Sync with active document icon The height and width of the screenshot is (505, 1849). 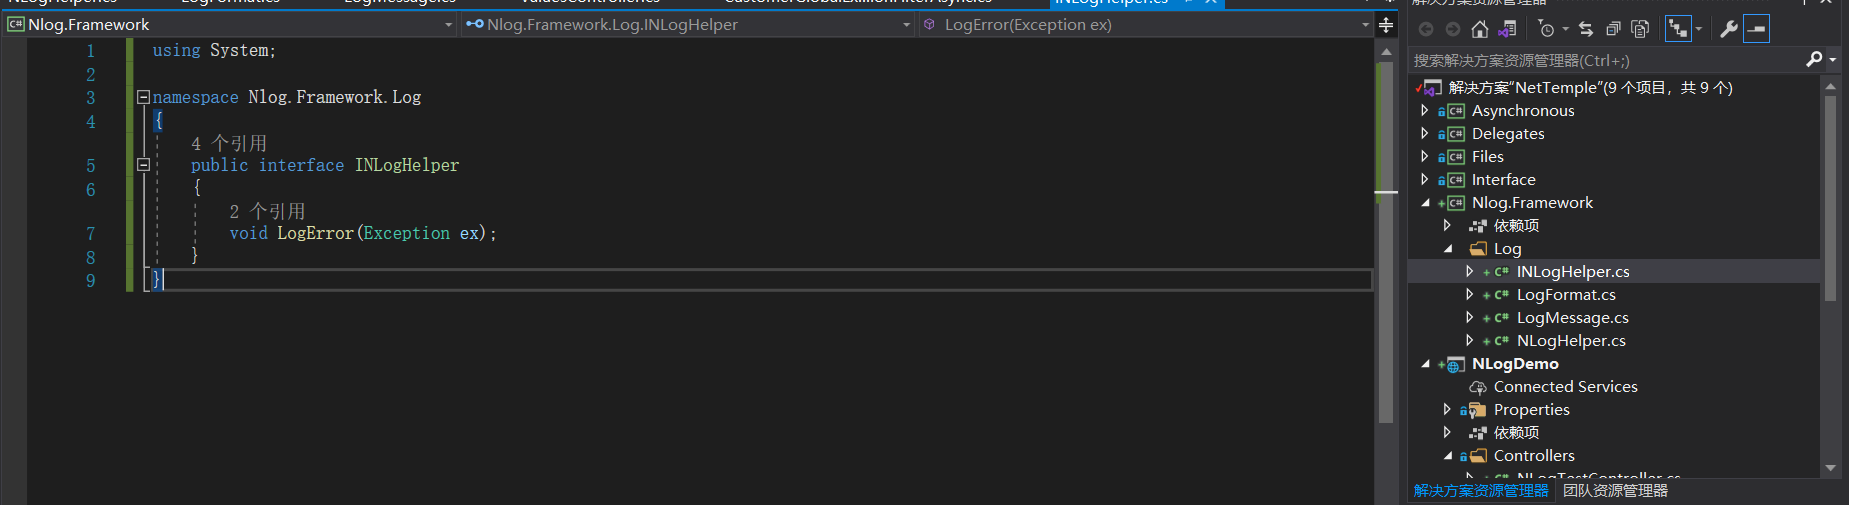click(x=1586, y=29)
